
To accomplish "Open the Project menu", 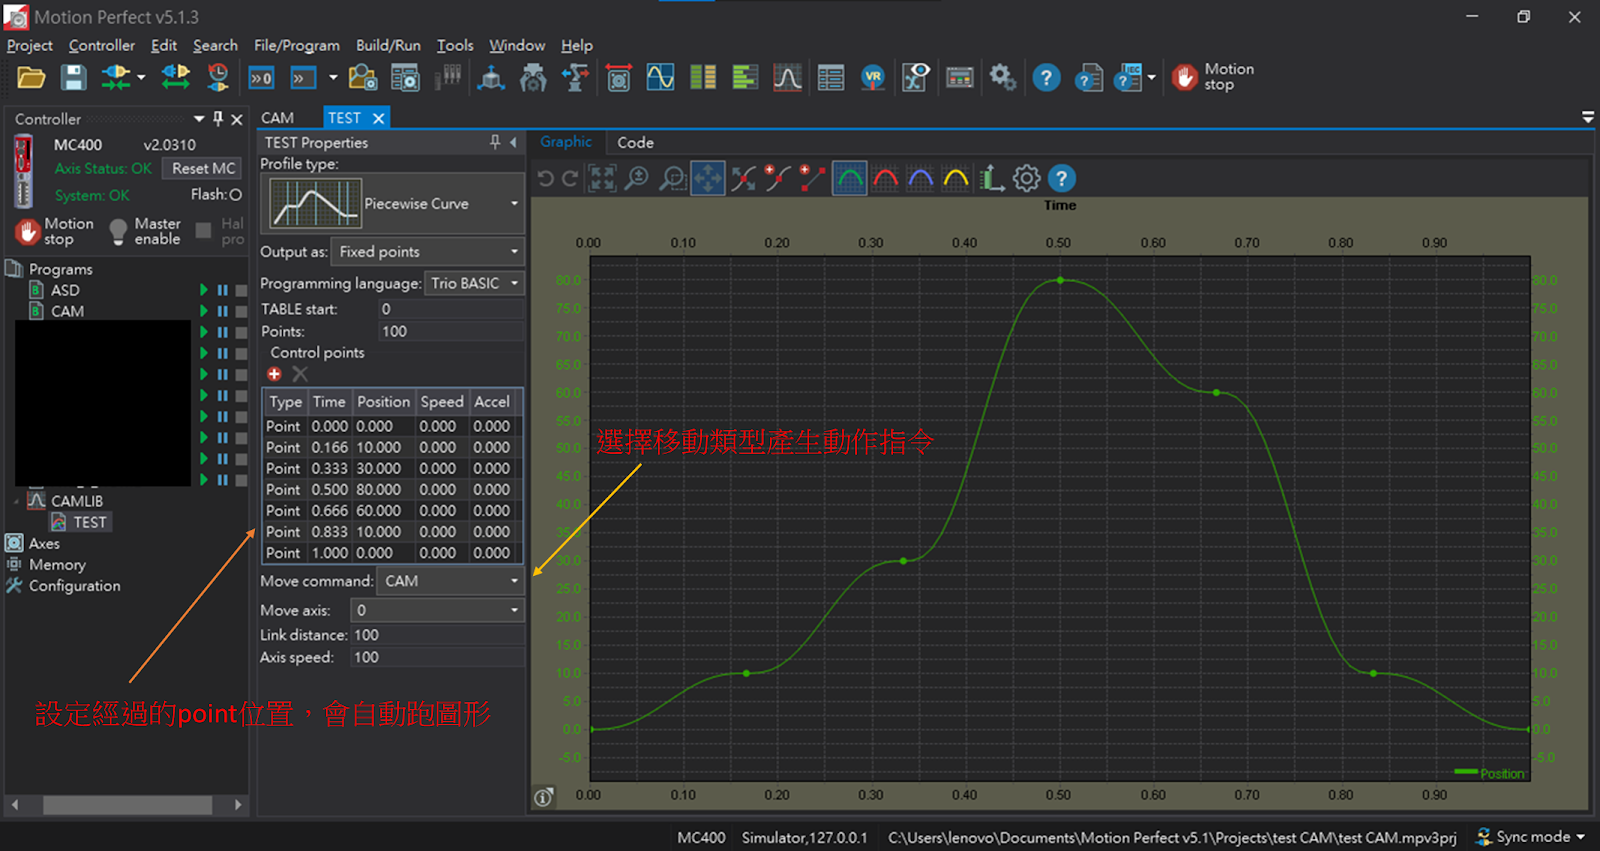I will coord(29,46).
